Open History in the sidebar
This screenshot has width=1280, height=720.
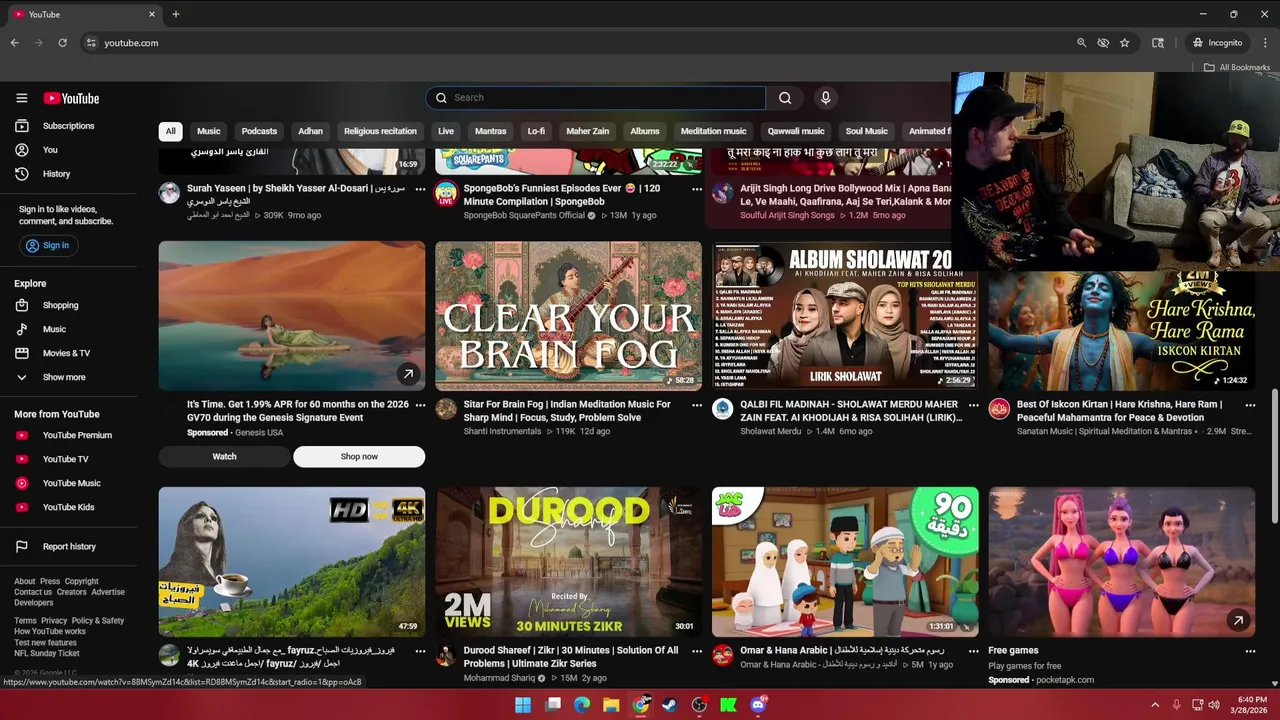(x=56, y=174)
